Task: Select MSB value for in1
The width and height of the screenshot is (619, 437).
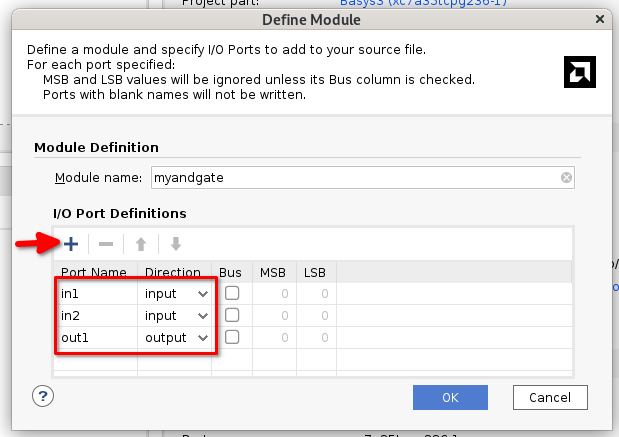Action: (x=274, y=294)
